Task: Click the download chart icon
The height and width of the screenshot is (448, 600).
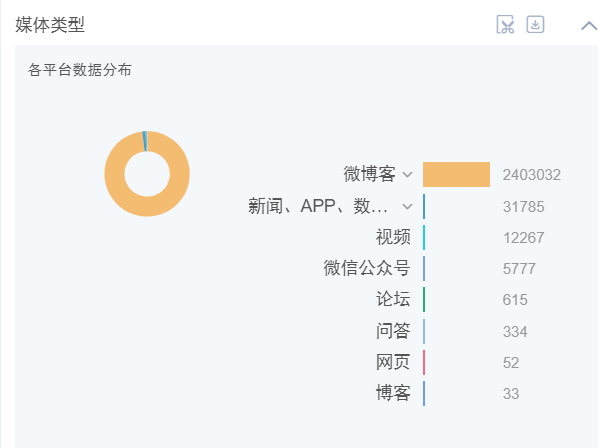Action: pyautogui.click(x=535, y=24)
